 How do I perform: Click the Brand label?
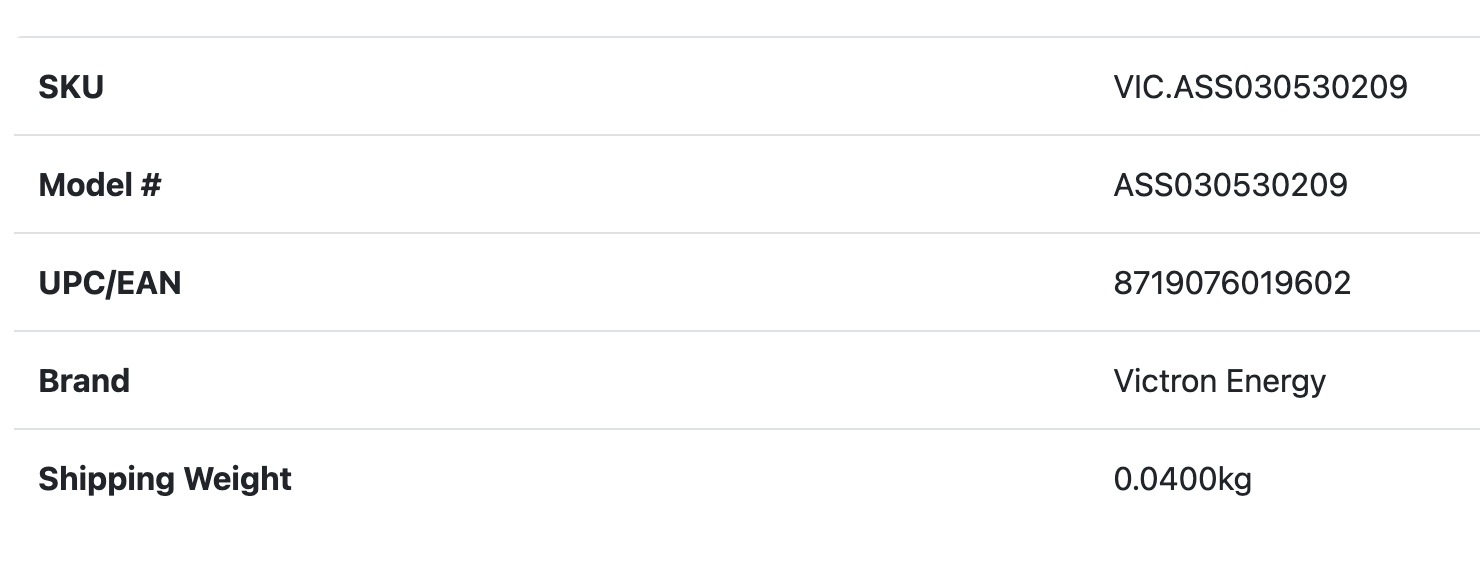[x=84, y=381]
